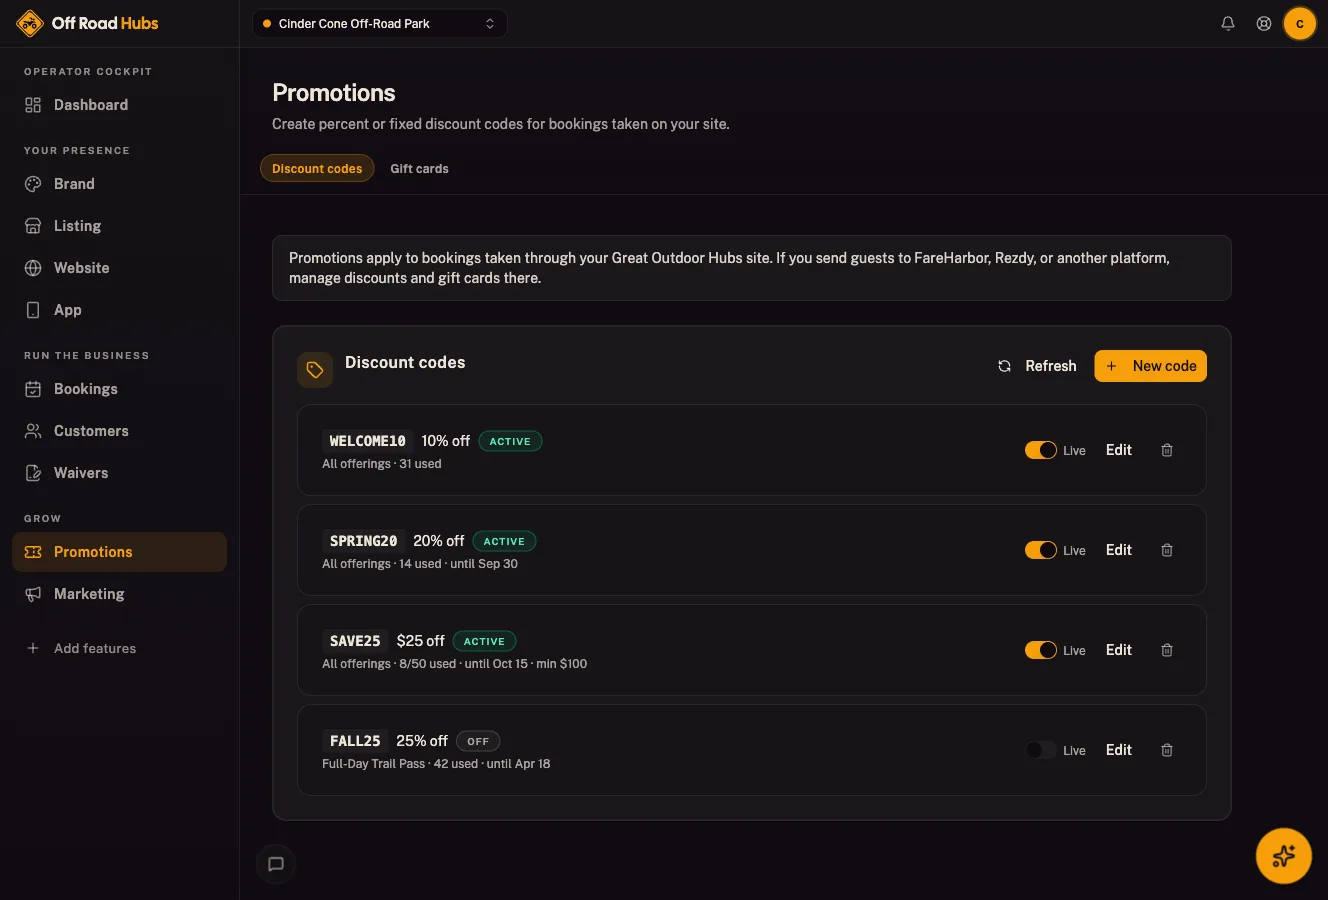Launch the sparkle AI assistant button
The width and height of the screenshot is (1328, 900).
[1284, 856]
